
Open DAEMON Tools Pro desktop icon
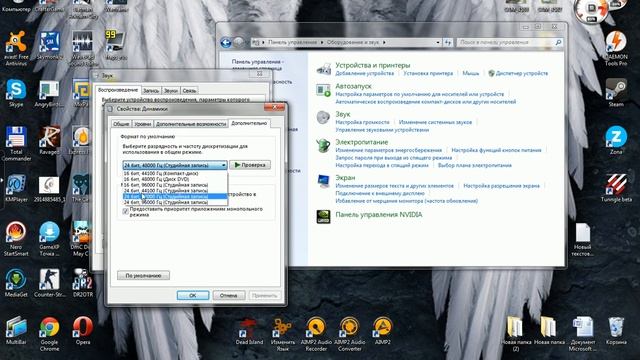(x=616, y=48)
